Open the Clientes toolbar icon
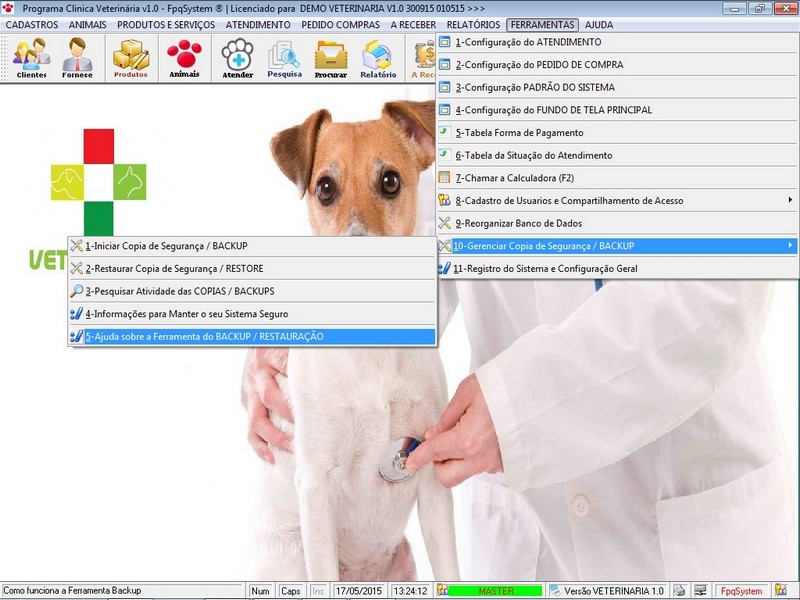800x600 pixels. (32, 58)
